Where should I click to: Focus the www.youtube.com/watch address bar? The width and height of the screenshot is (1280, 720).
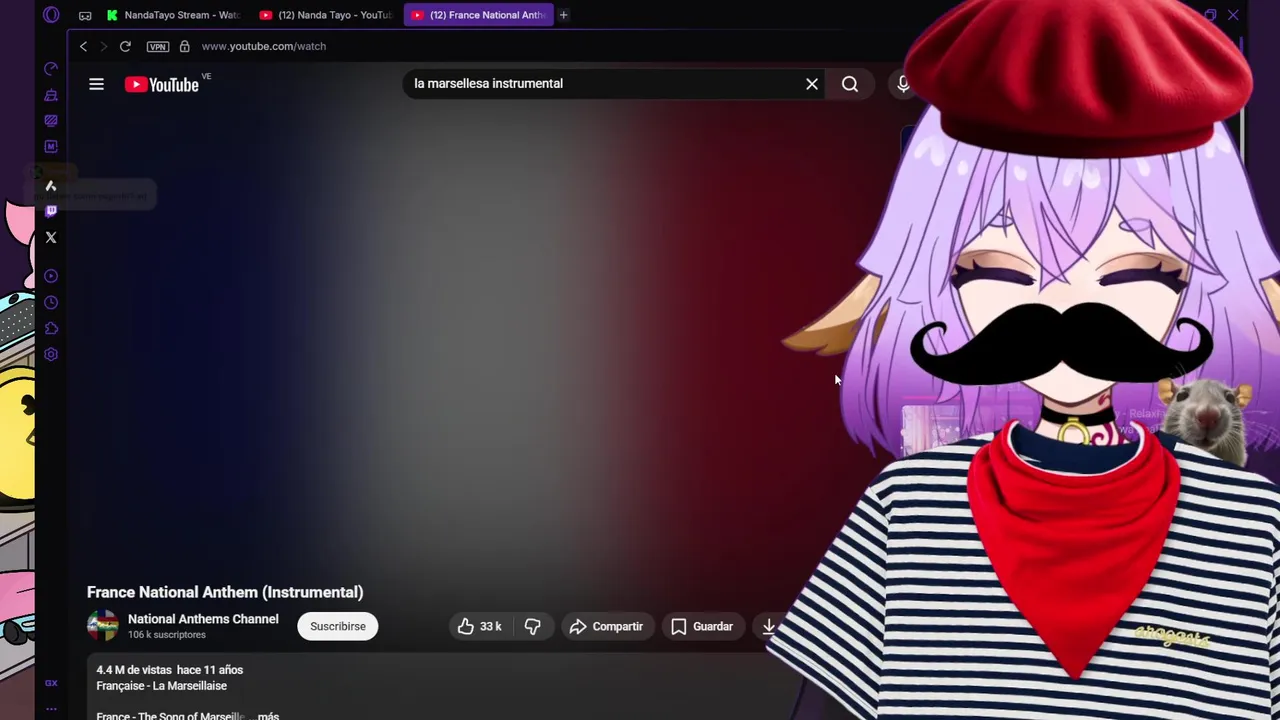click(x=264, y=46)
